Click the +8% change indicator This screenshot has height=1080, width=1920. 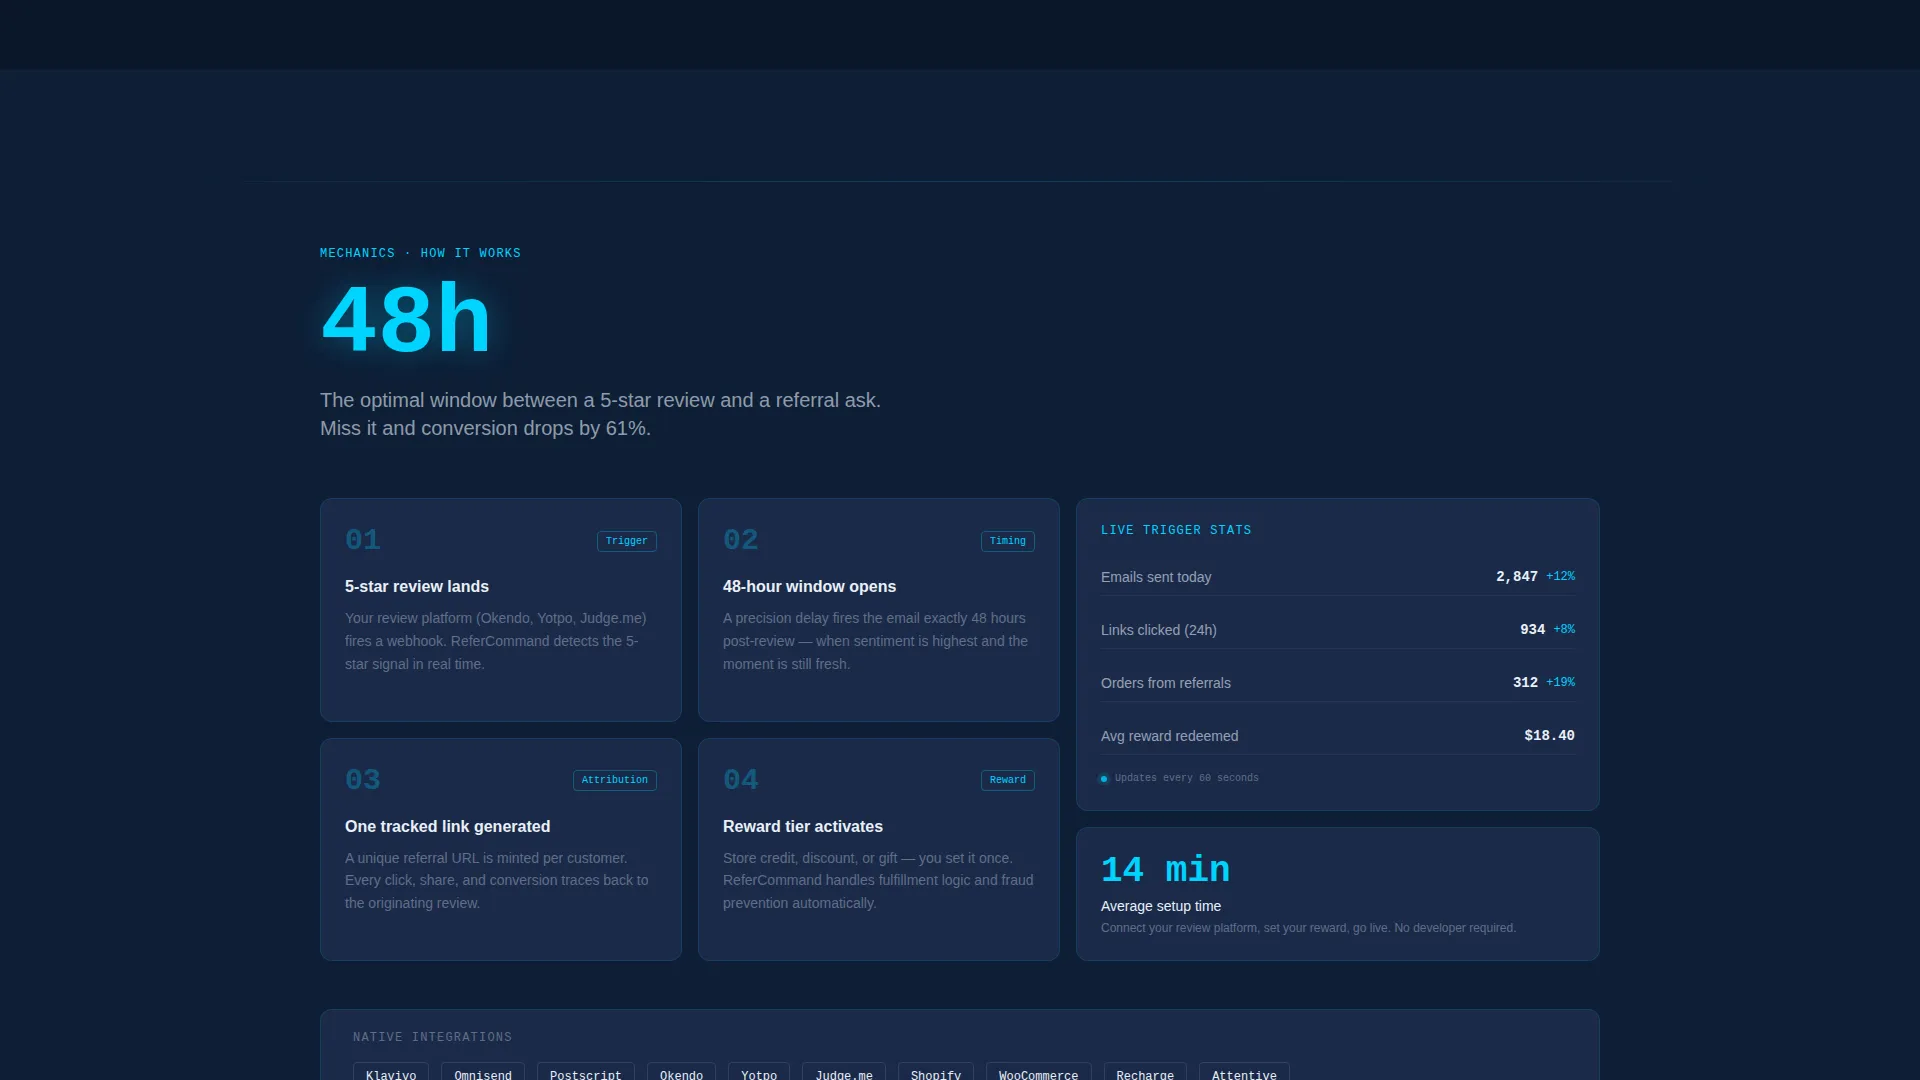pos(1564,630)
